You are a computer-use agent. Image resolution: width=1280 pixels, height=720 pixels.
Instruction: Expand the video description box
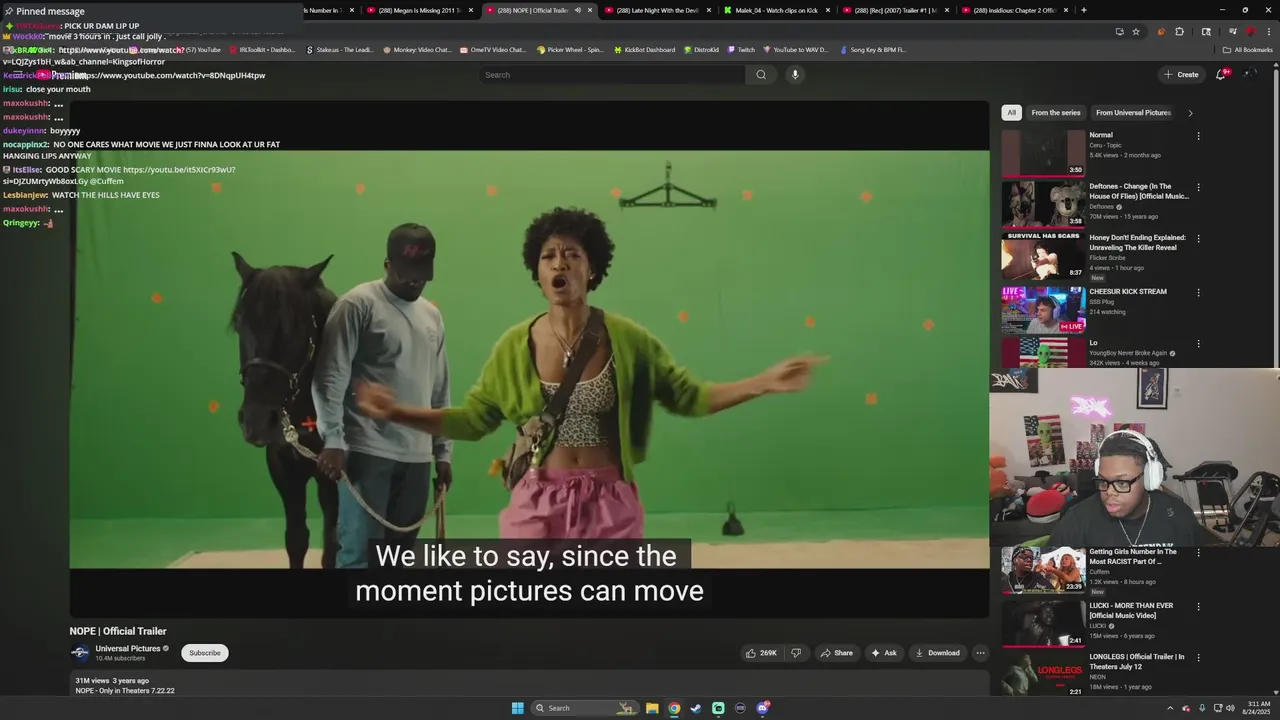pyautogui.click(x=529, y=685)
